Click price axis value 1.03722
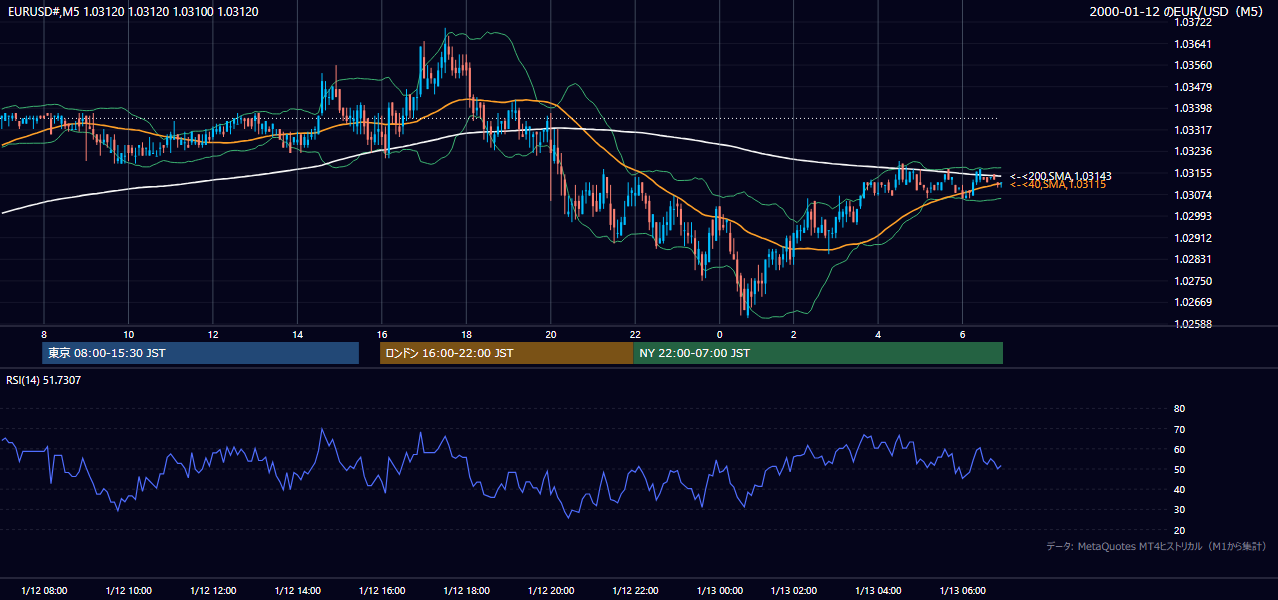The image size is (1278, 600). [x=1193, y=22]
